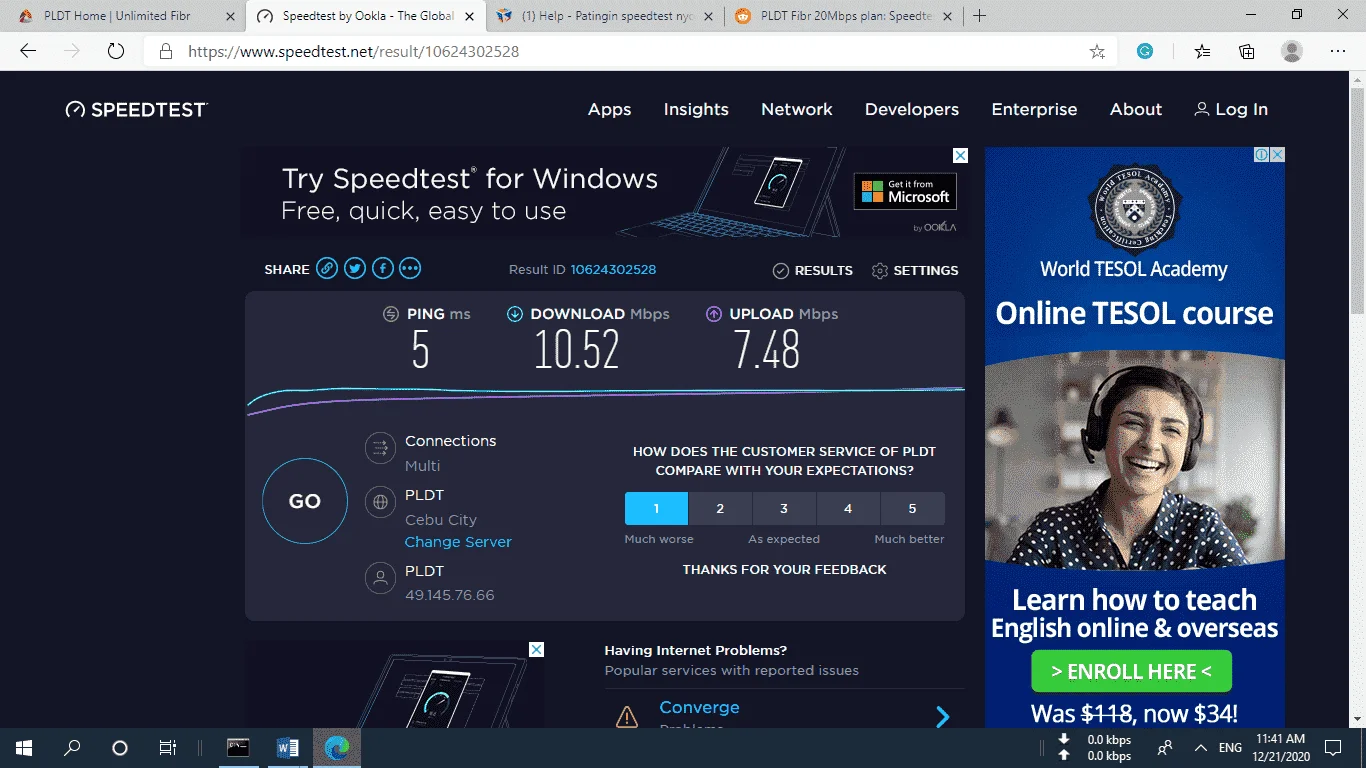Click the globe icon beside PLDT Cebu City

[380, 502]
